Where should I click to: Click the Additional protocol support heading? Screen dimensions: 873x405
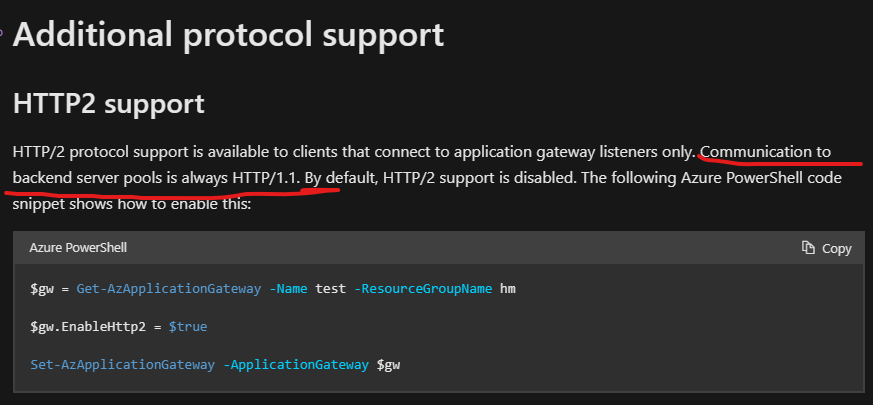(228, 35)
